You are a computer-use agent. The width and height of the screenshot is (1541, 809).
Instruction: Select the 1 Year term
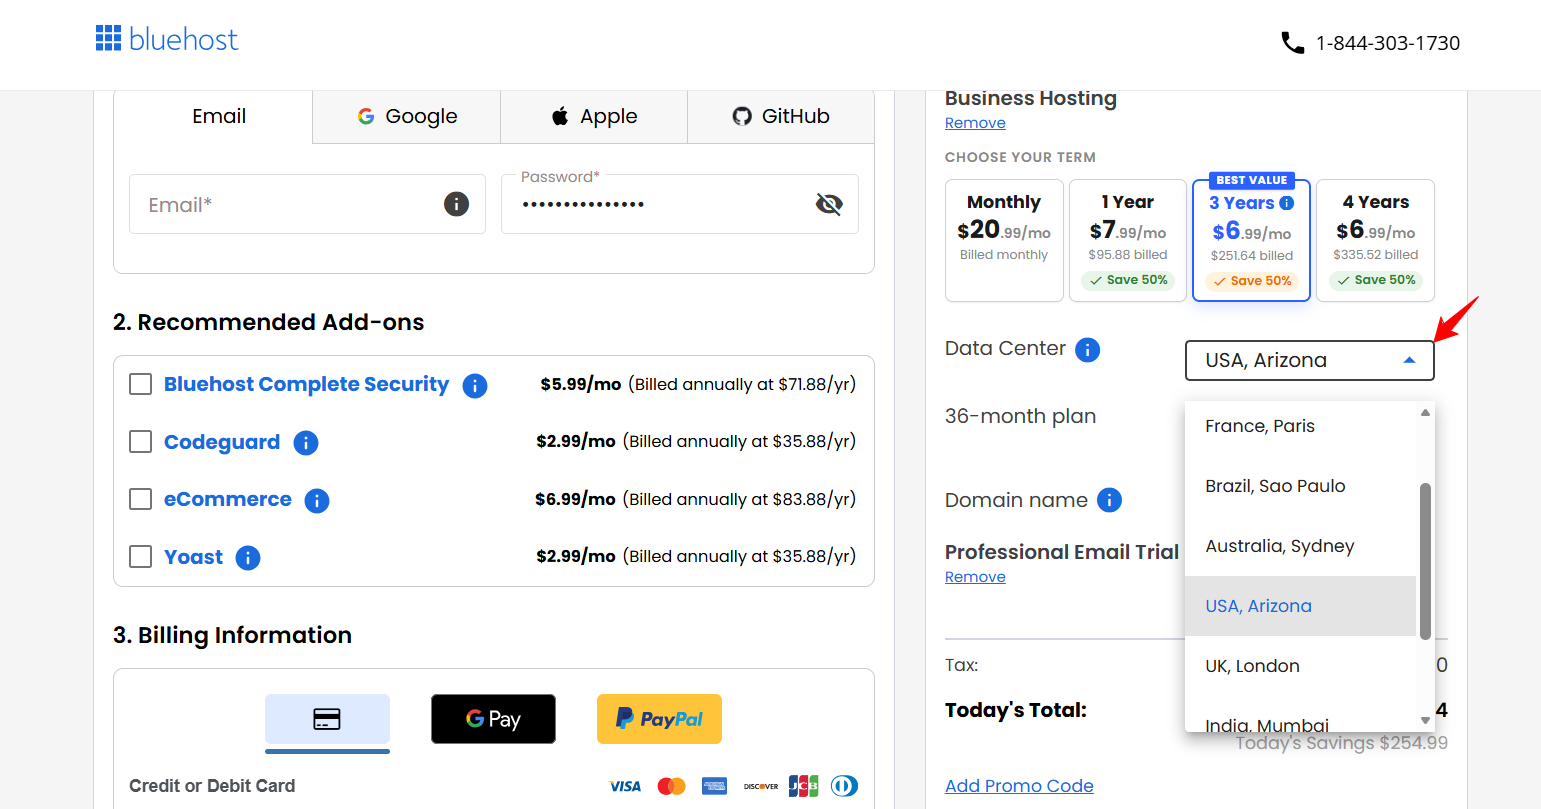1128,240
